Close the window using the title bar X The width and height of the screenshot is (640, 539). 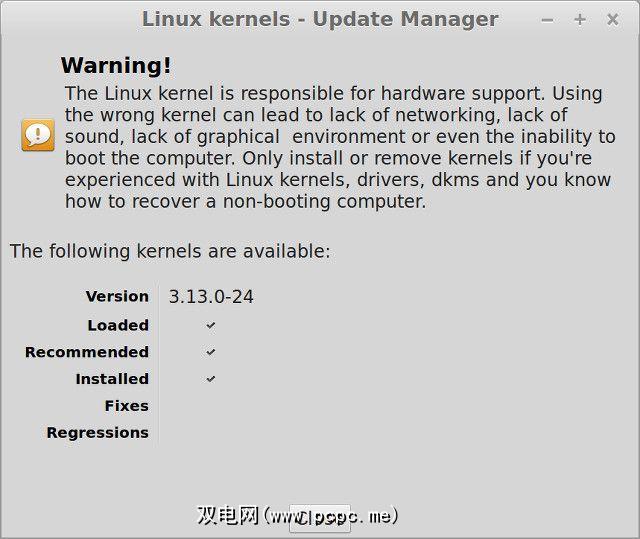(x=613, y=19)
